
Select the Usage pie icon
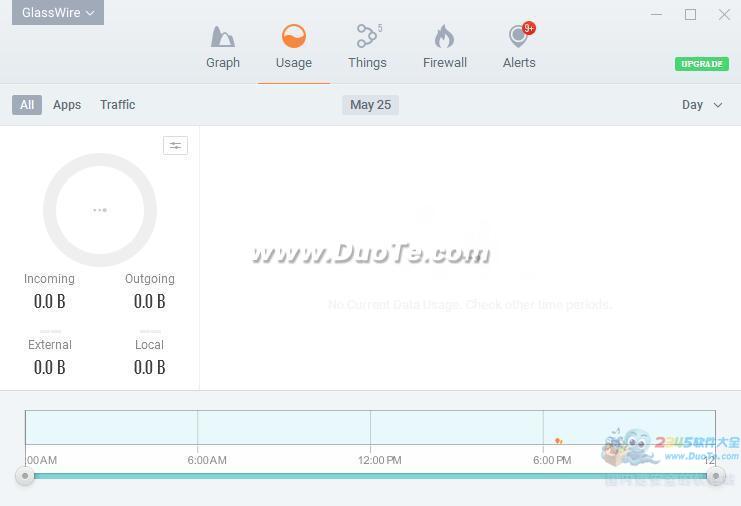(x=293, y=37)
